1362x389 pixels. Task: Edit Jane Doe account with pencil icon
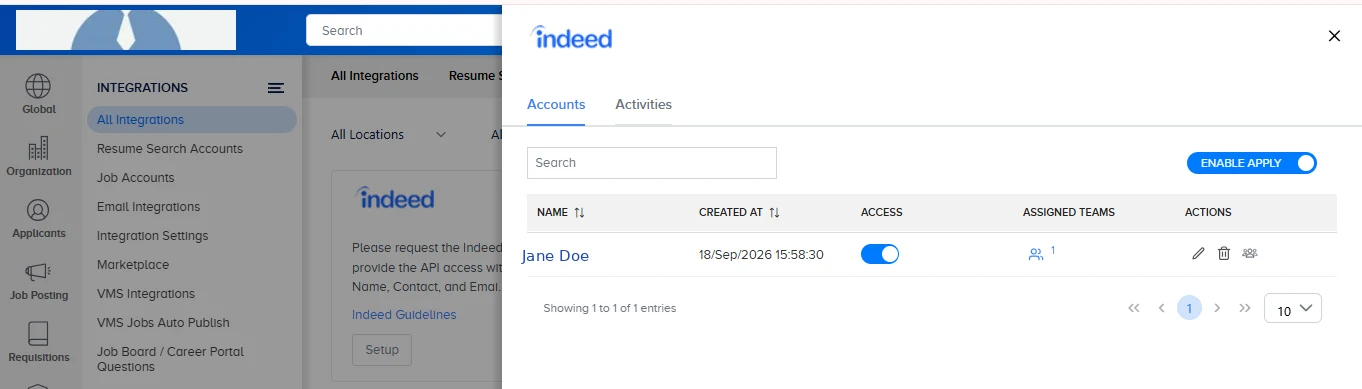[x=1199, y=254]
